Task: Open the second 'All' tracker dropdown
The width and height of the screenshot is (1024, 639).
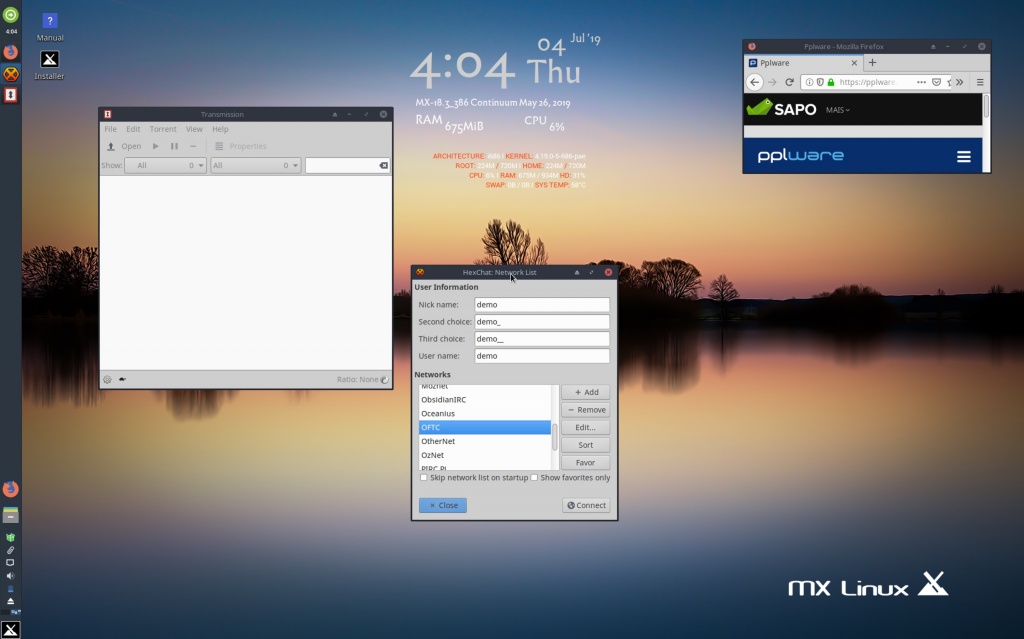Action: (255, 164)
